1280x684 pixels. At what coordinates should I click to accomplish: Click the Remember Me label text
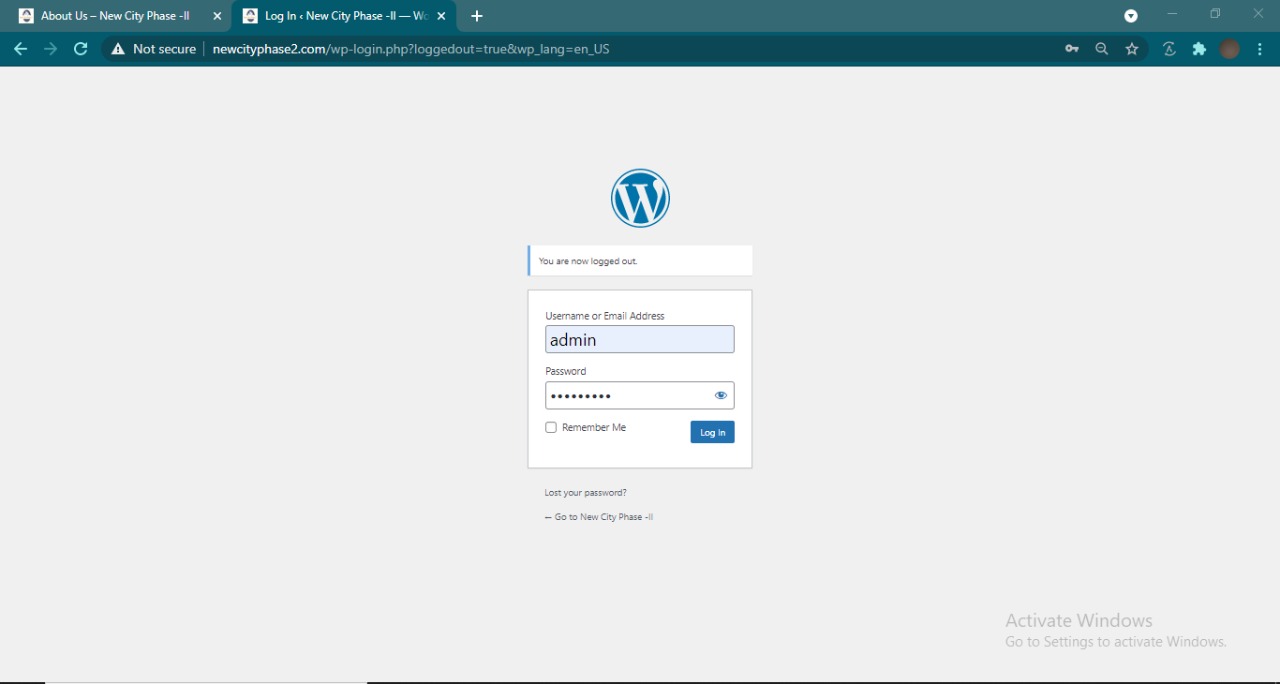[x=594, y=427]
